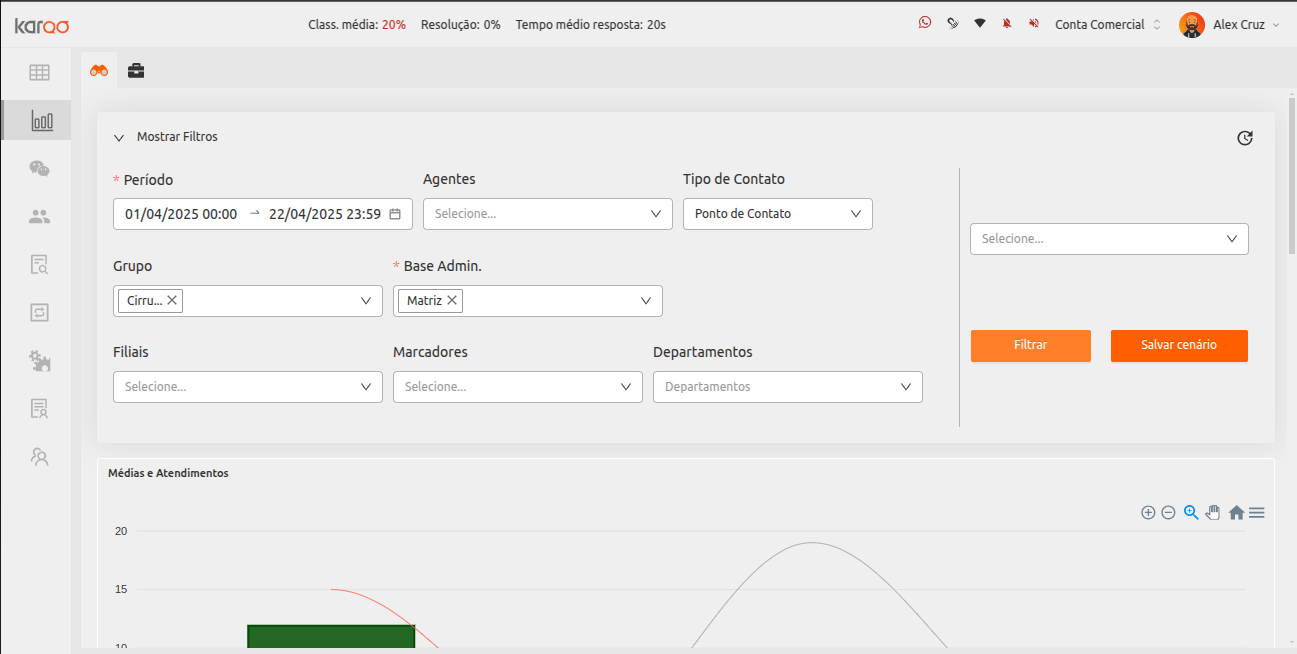Screen dimensions: 1297x654
Task: Open the table grid view in sidebar
Action: click(39, 72)
